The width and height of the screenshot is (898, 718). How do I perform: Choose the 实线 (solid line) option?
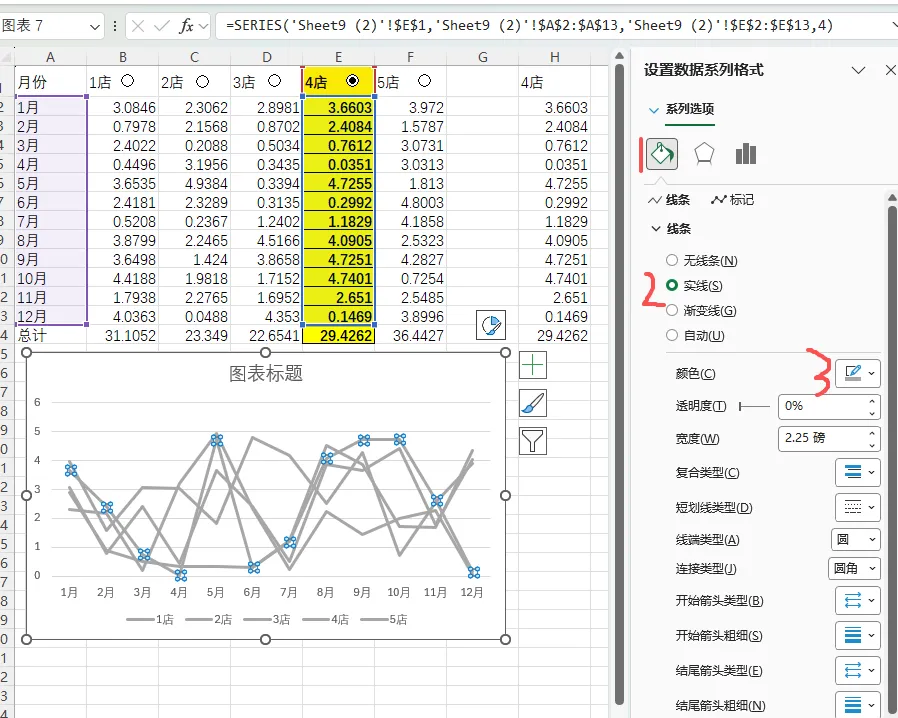click(694, 286)
